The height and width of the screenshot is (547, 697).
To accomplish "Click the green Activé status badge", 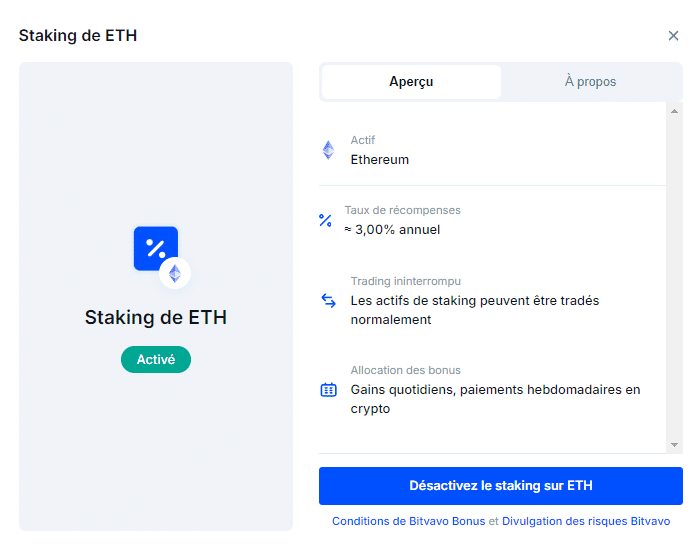I will pos(156,359).
